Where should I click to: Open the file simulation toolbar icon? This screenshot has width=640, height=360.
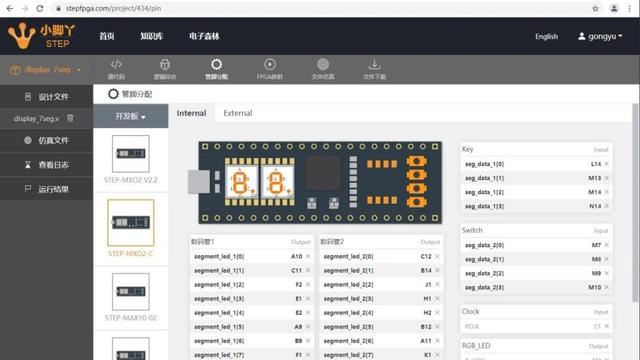[323, 64]
